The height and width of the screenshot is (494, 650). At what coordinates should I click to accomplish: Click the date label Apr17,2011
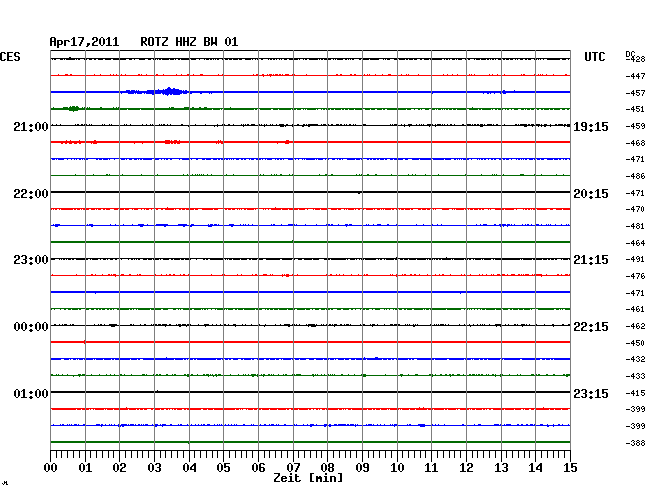coord(84,42)
